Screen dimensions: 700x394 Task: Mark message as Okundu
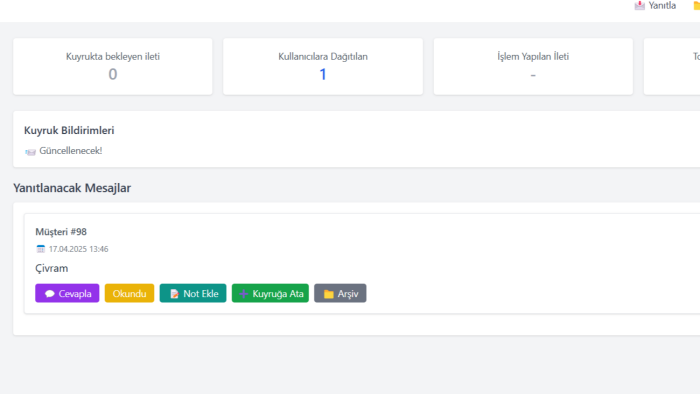[x=129, y=293]
